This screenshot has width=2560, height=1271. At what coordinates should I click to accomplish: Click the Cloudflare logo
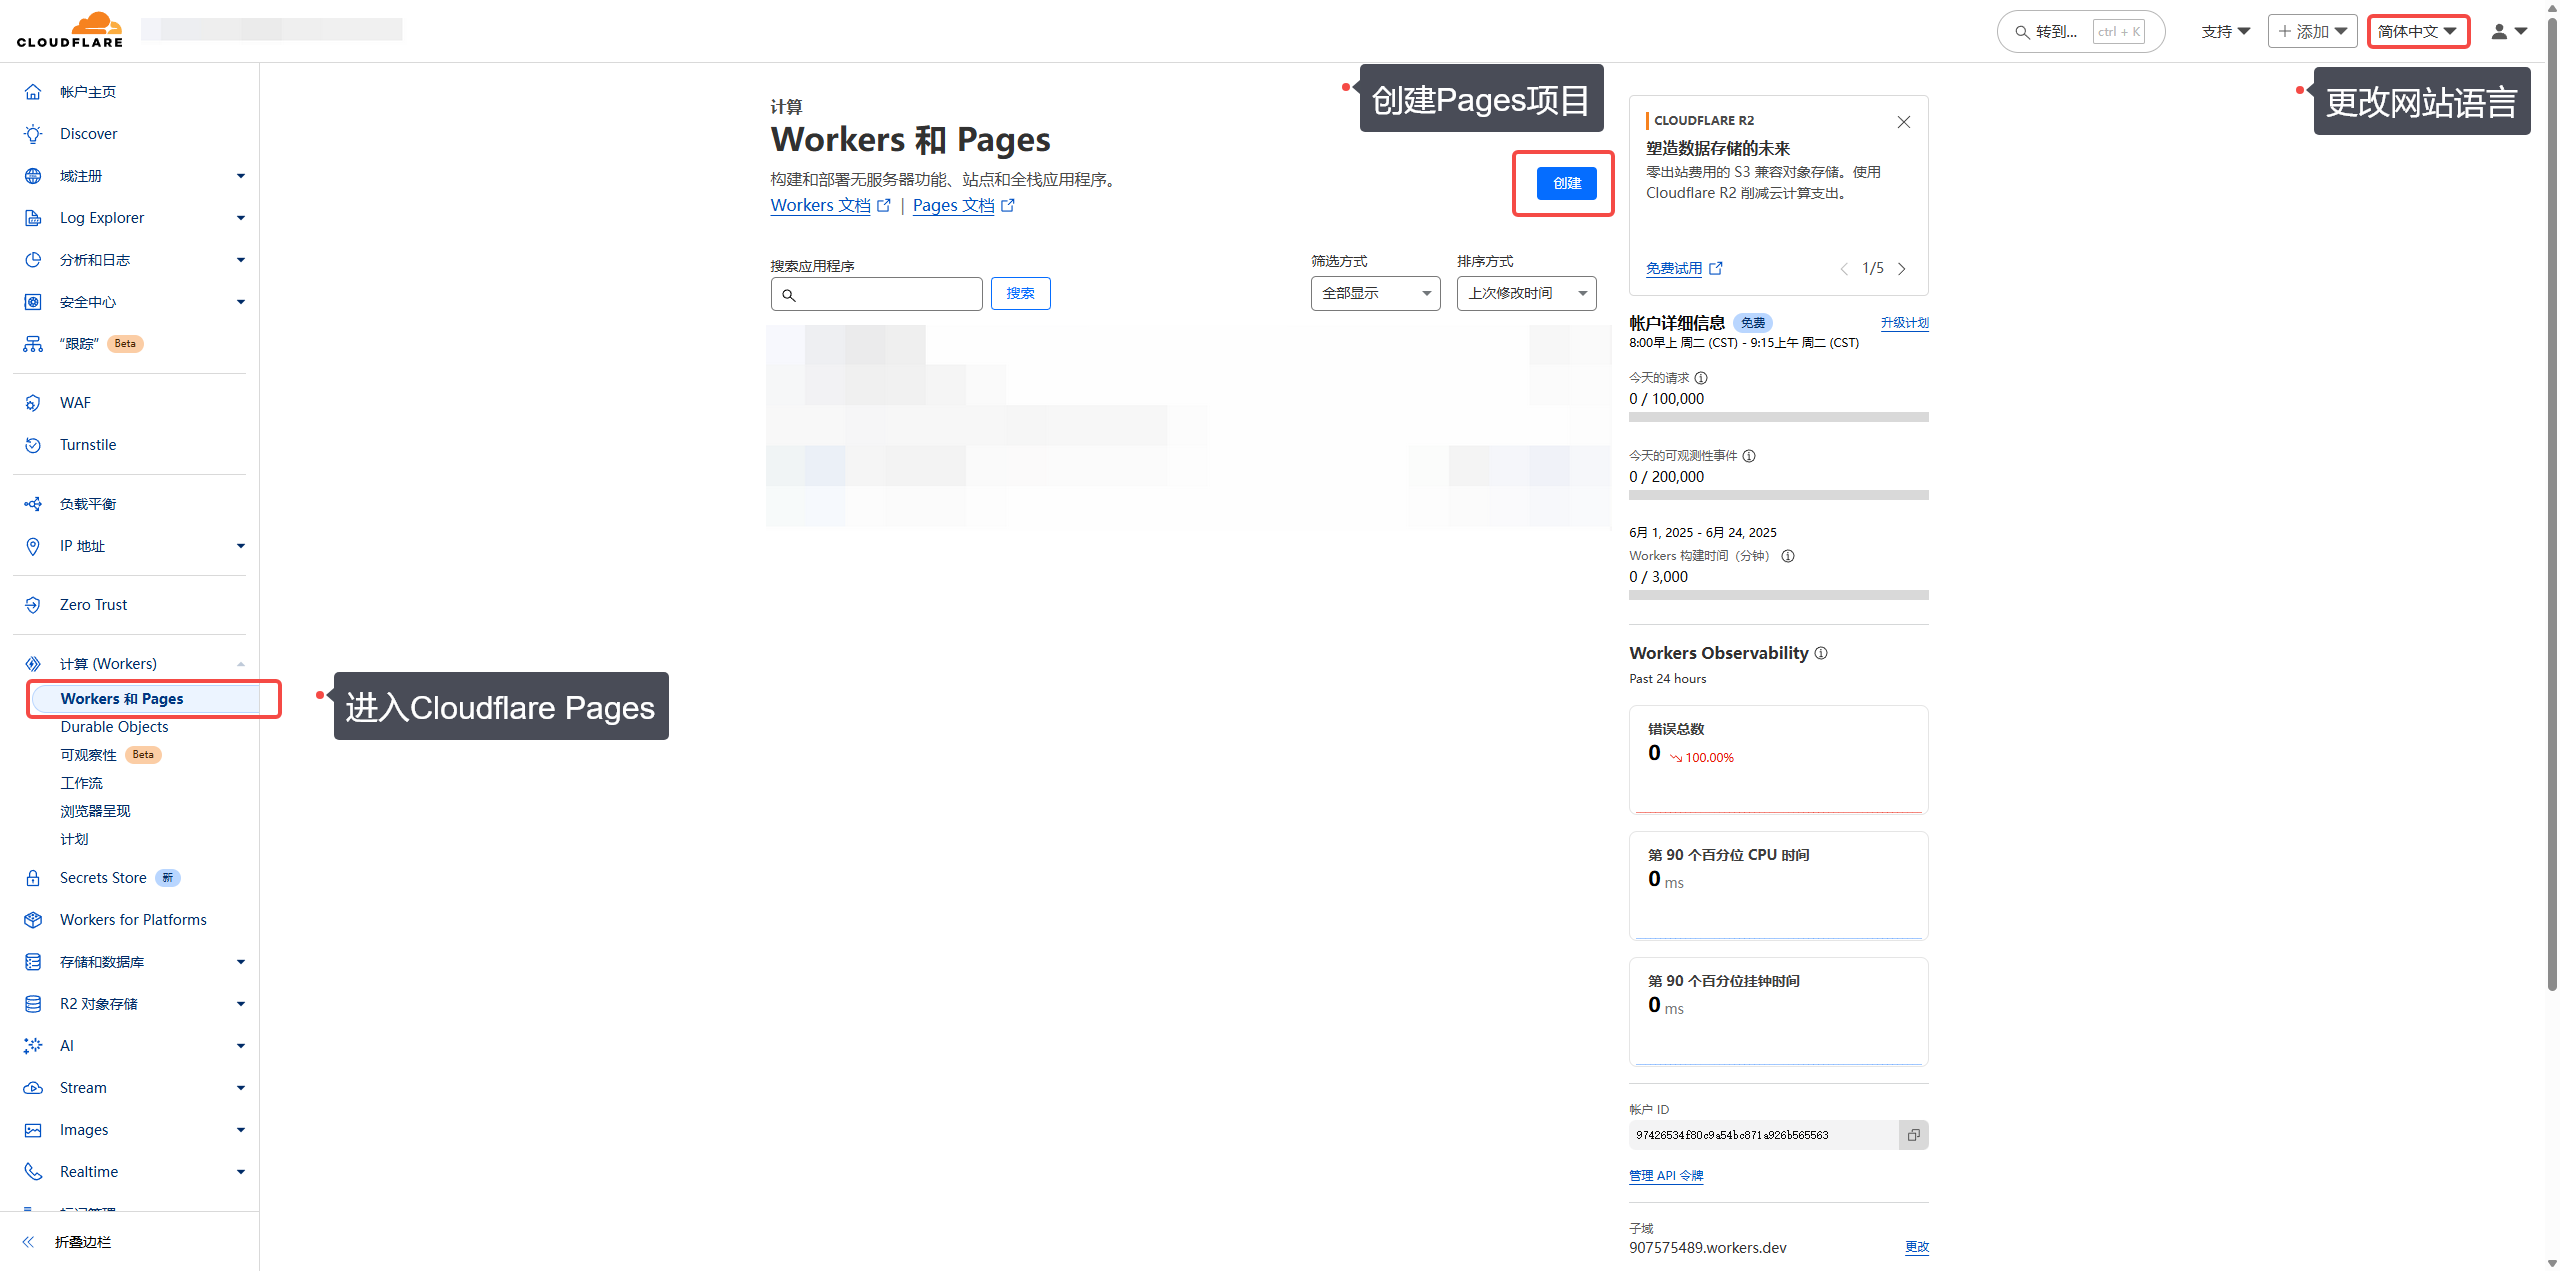point(69,28)
